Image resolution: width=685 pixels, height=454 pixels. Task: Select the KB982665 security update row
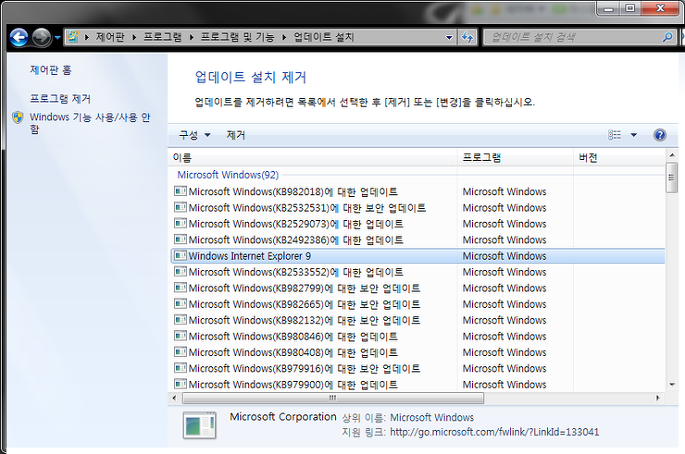417,304
